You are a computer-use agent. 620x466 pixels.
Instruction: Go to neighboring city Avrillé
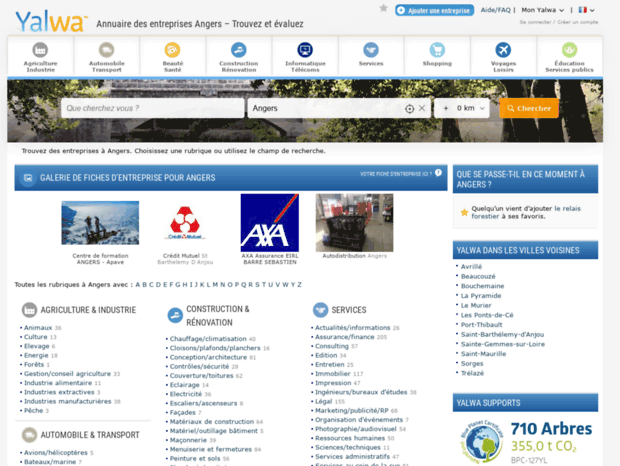pyautogui.click(x=471, y=267)
